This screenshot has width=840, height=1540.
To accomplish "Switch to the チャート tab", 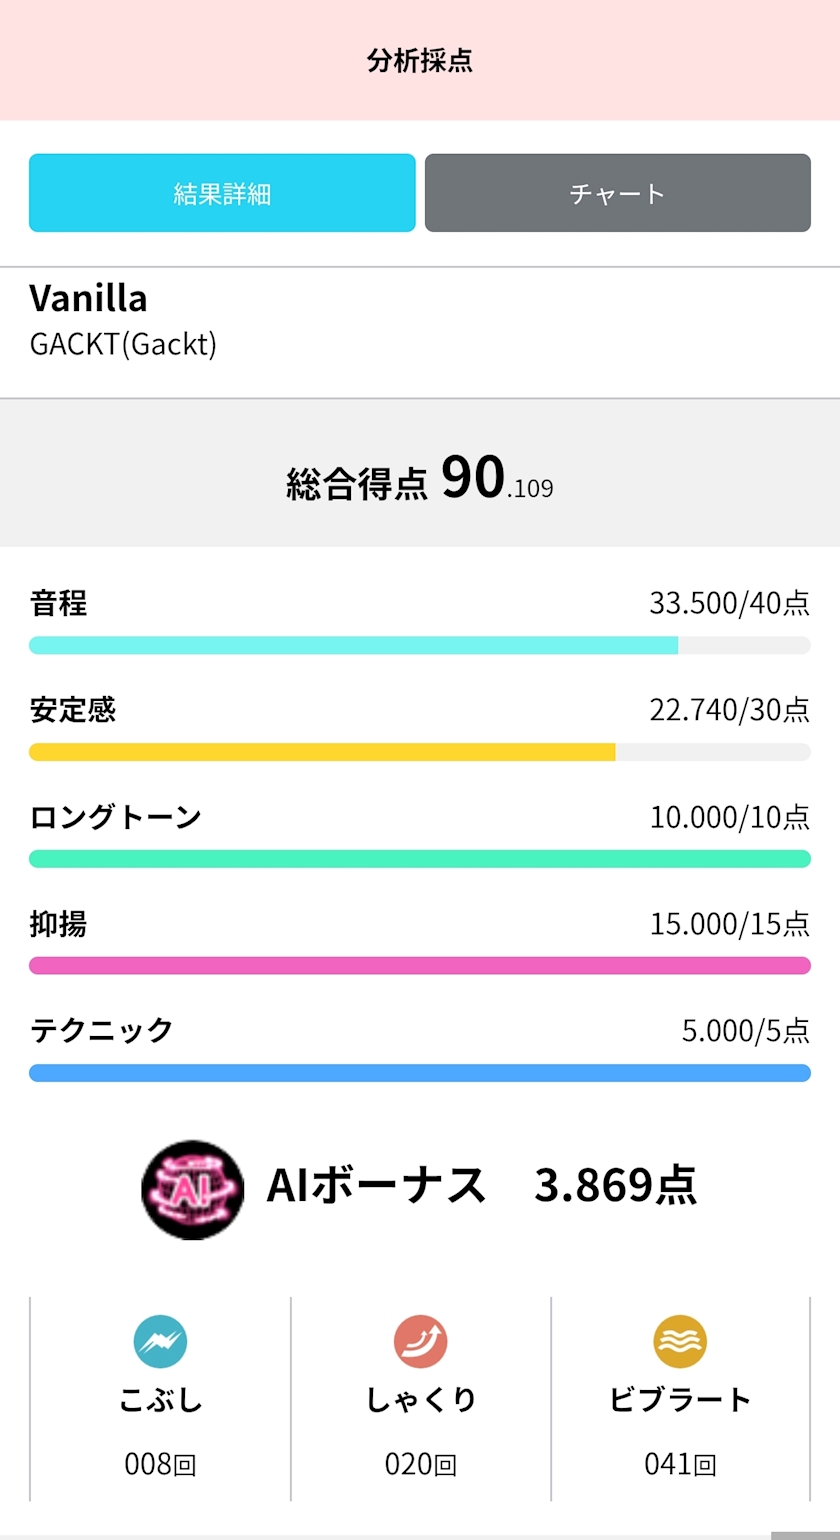I will pyautogui.click(x=617, y=193).
